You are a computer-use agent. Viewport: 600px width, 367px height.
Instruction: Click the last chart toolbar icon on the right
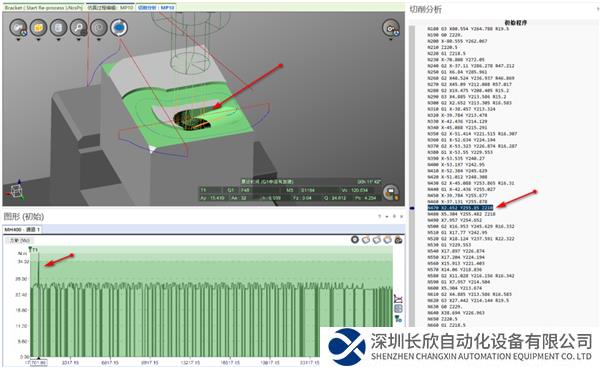coord(398,240)
